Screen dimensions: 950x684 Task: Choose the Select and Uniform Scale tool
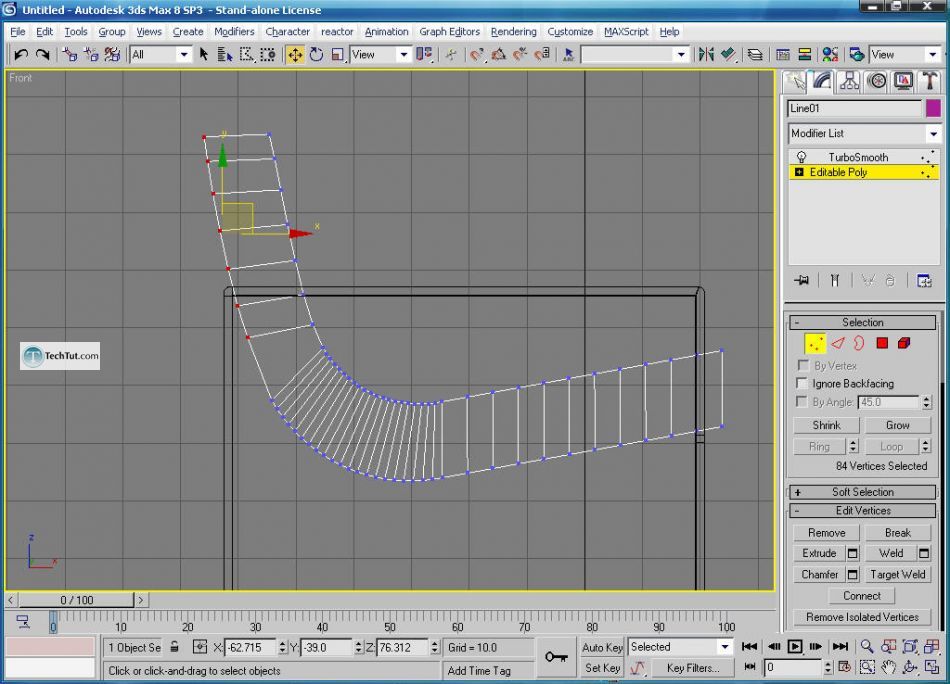click(337, 55)
